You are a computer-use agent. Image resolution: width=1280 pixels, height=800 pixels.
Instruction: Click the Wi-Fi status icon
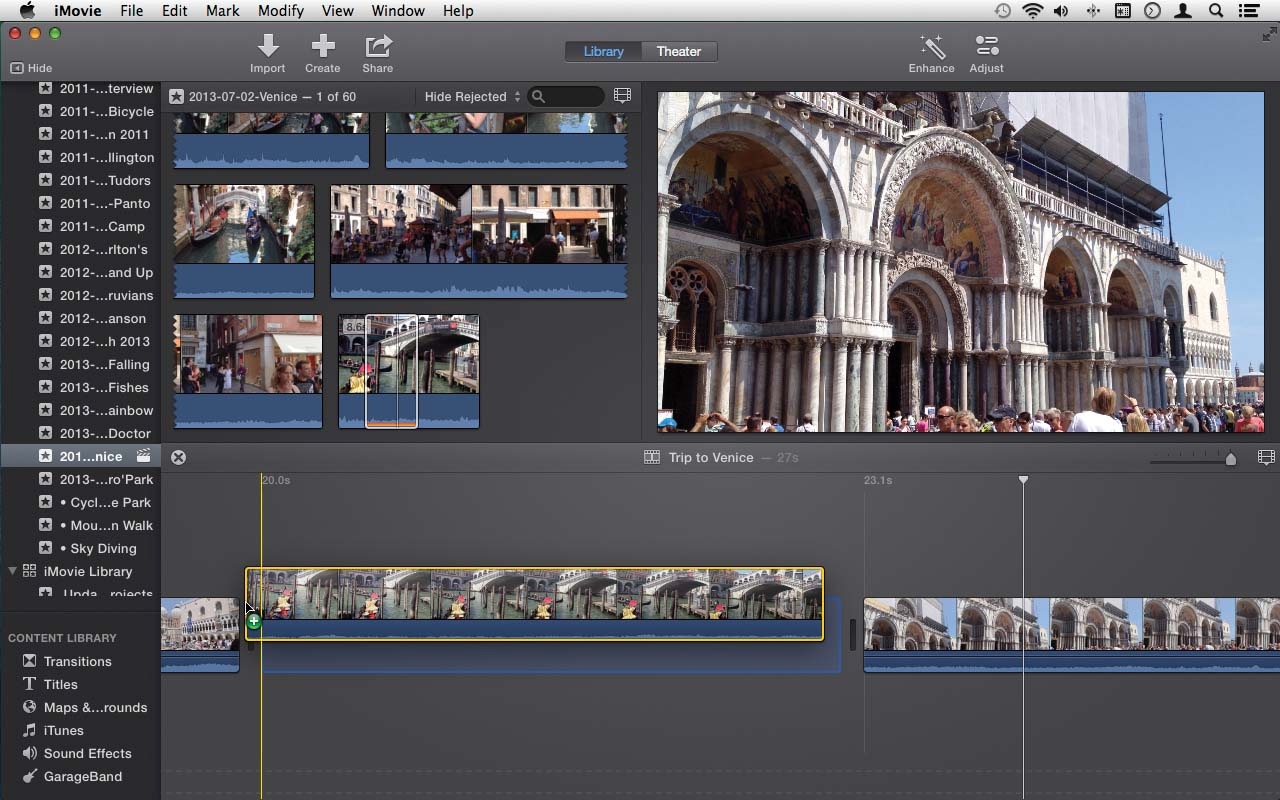coord(1032,11)
